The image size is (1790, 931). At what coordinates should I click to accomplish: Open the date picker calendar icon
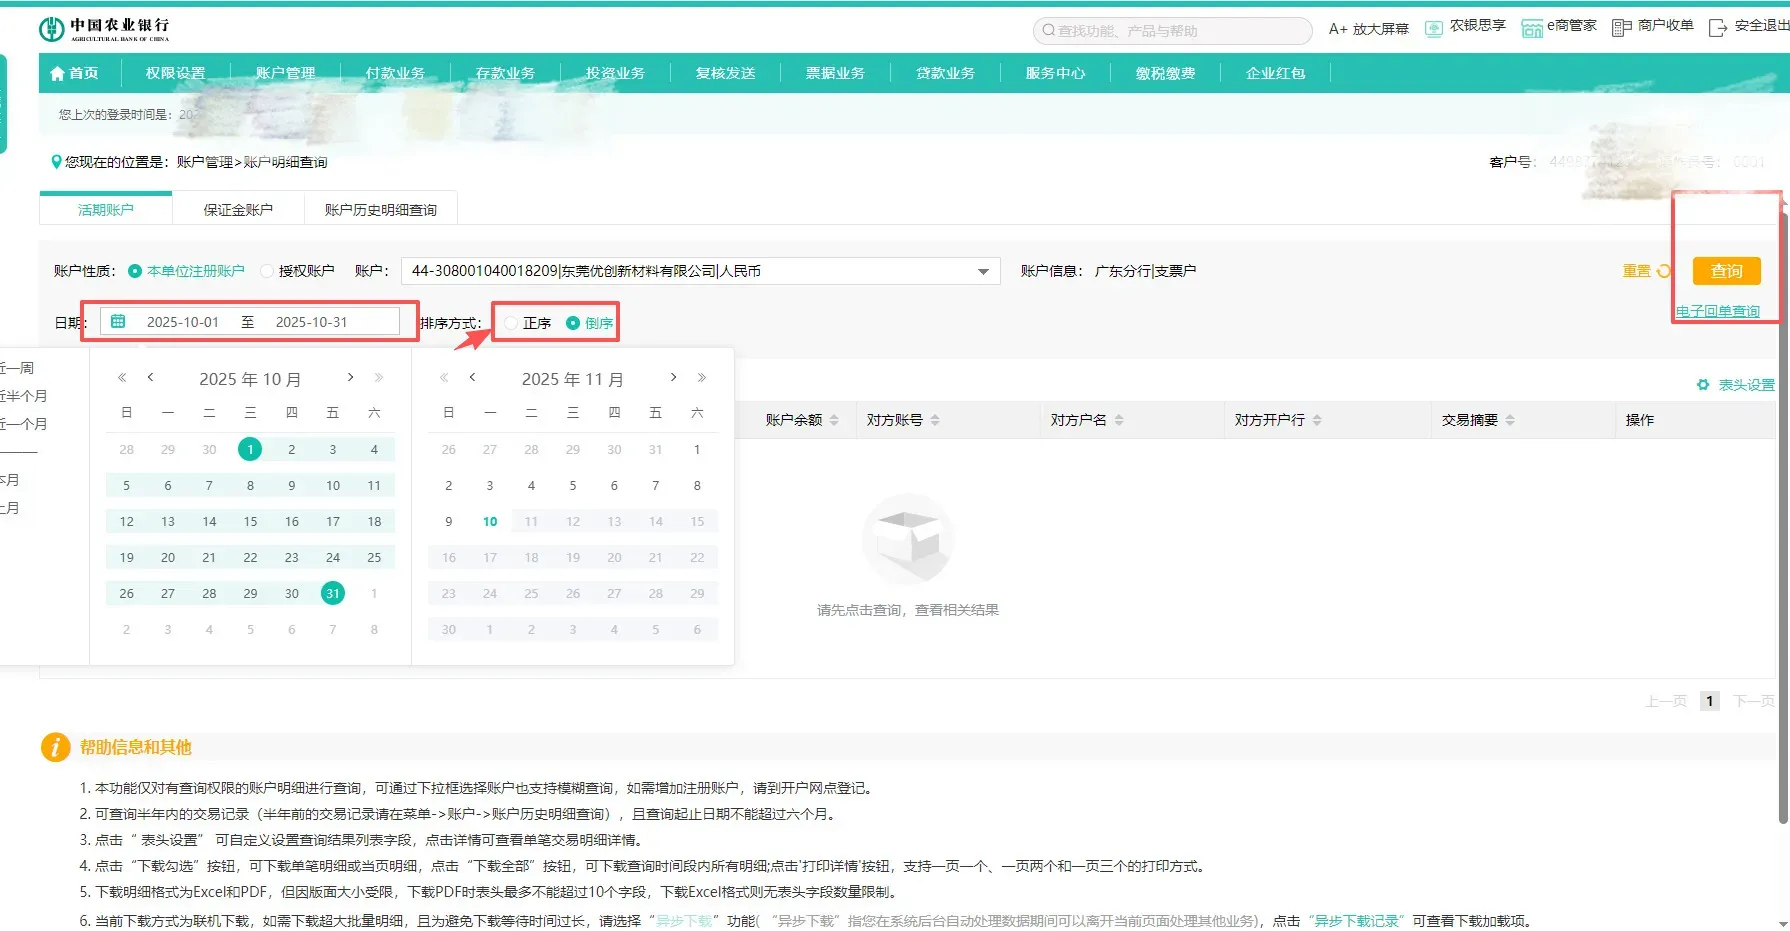pyautogui.click(x=118, y=320)
